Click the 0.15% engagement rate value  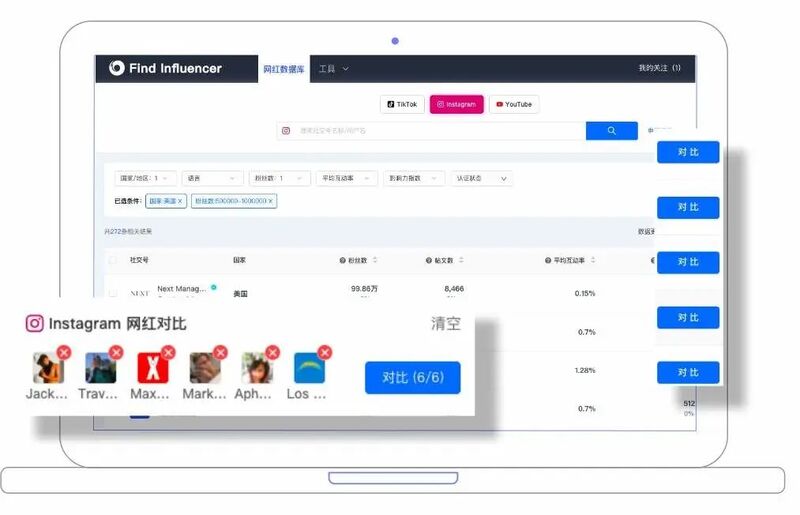coord(585,293)
